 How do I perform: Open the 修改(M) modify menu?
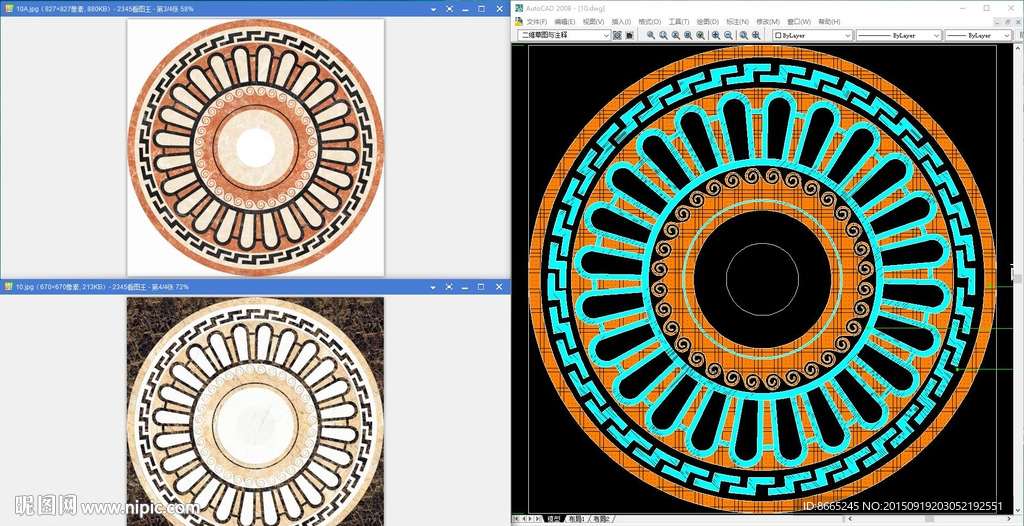click(x=768, y=21)
